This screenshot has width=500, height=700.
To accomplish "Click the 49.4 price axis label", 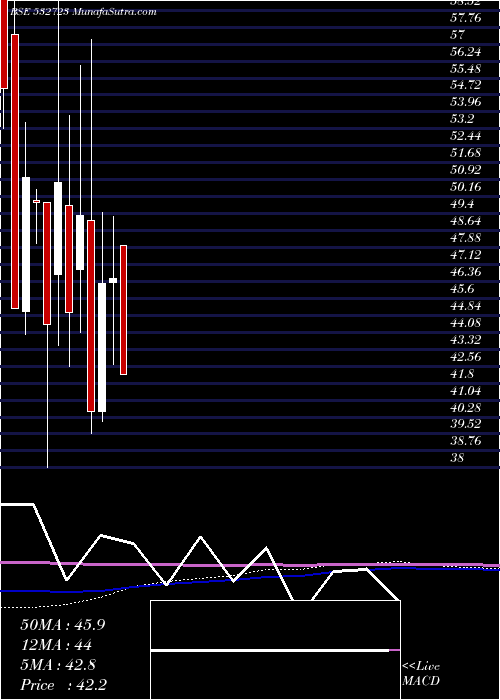I will pyautogui.click(x=463, y=204).
